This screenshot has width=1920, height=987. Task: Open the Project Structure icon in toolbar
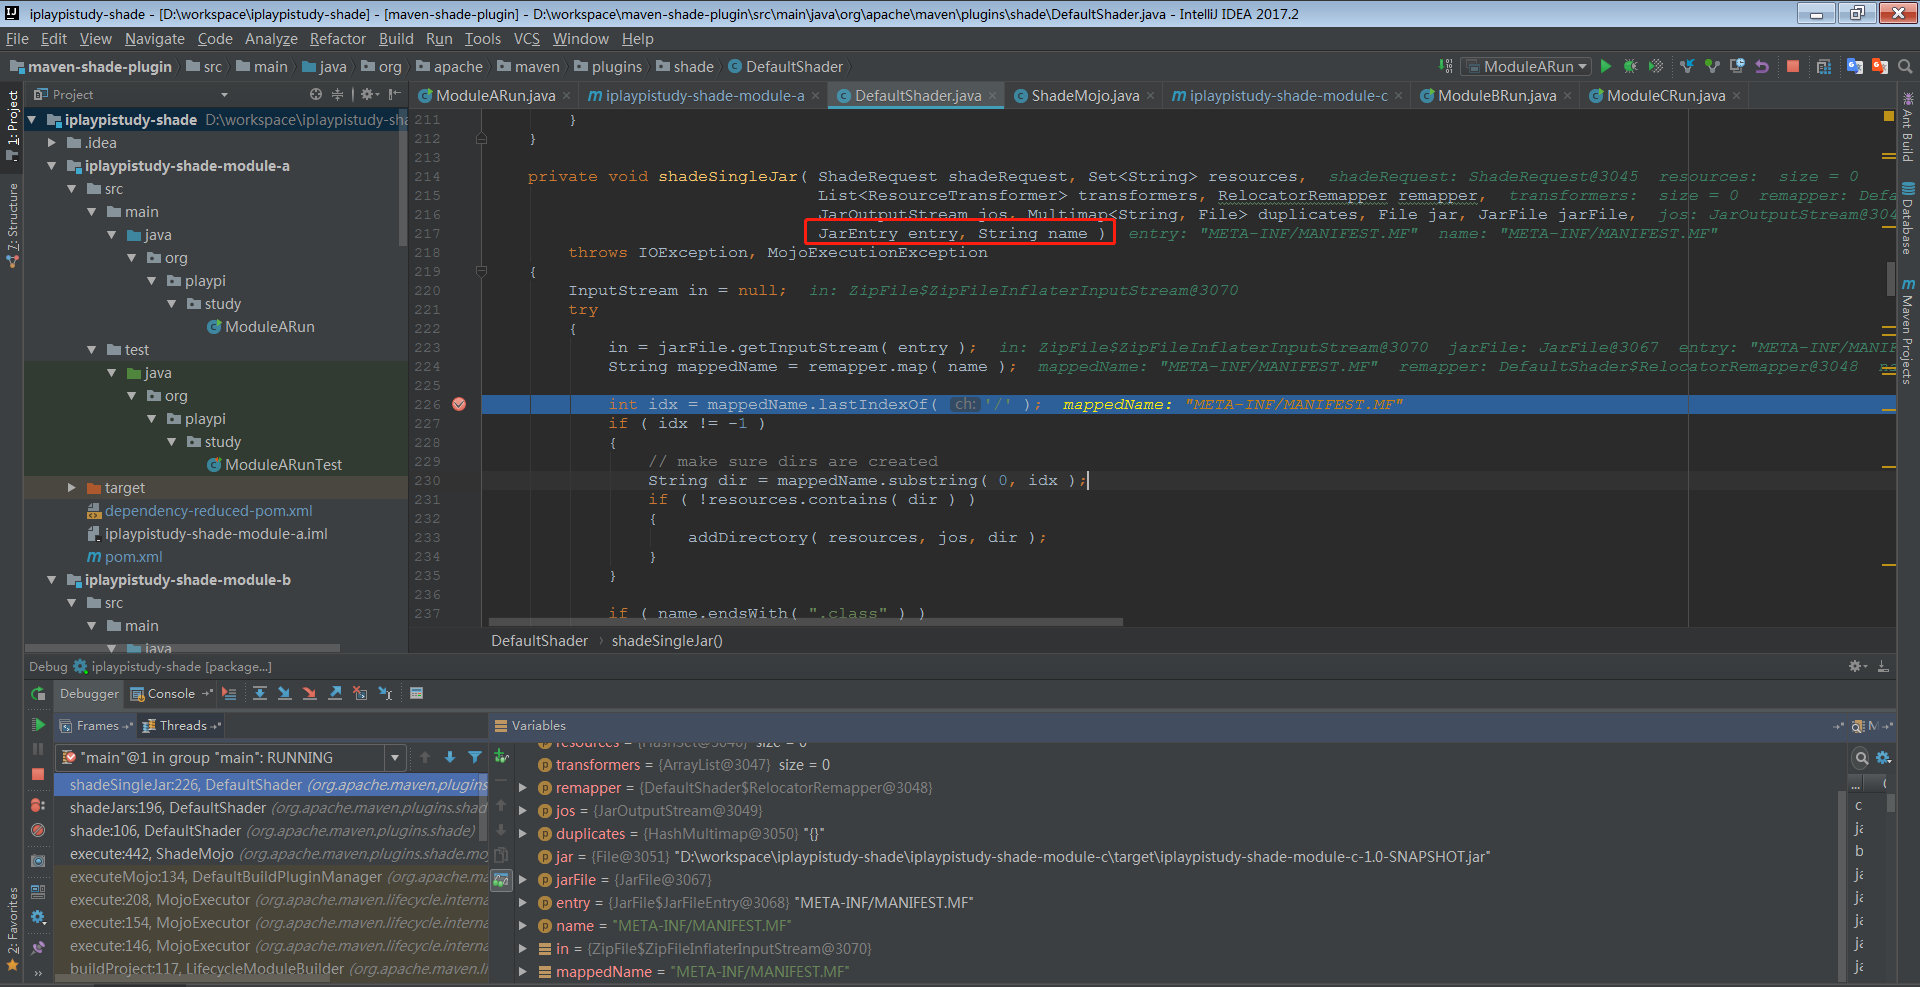1824,66
